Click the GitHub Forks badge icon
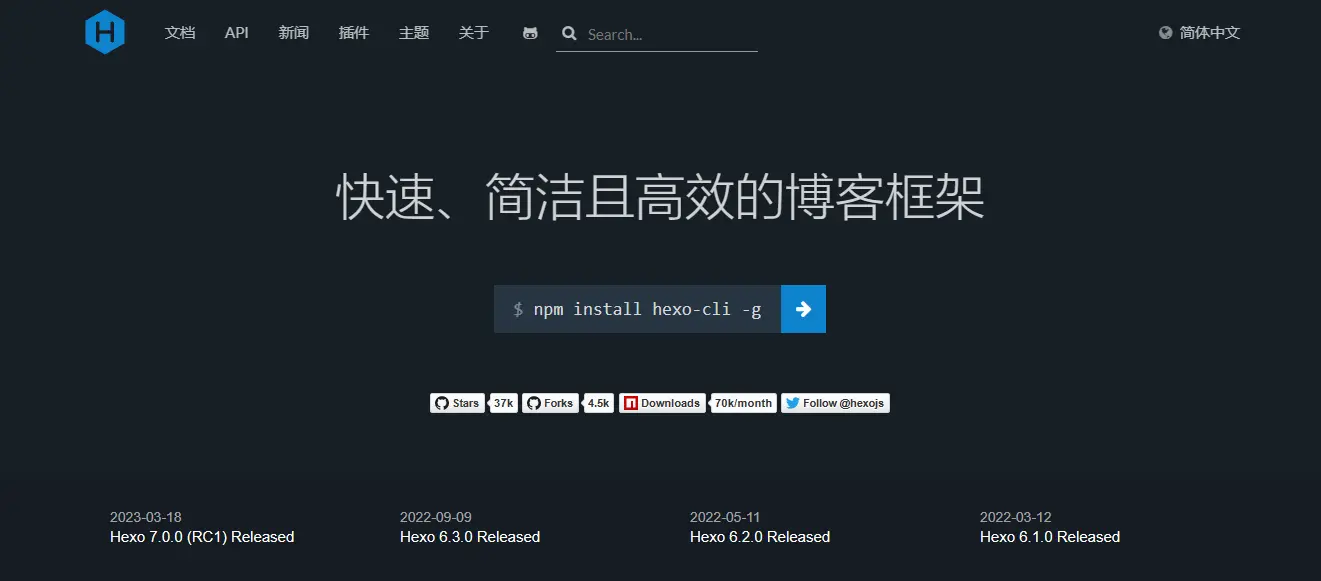This screenshot has height=581, width=1321. click(535, 403)
